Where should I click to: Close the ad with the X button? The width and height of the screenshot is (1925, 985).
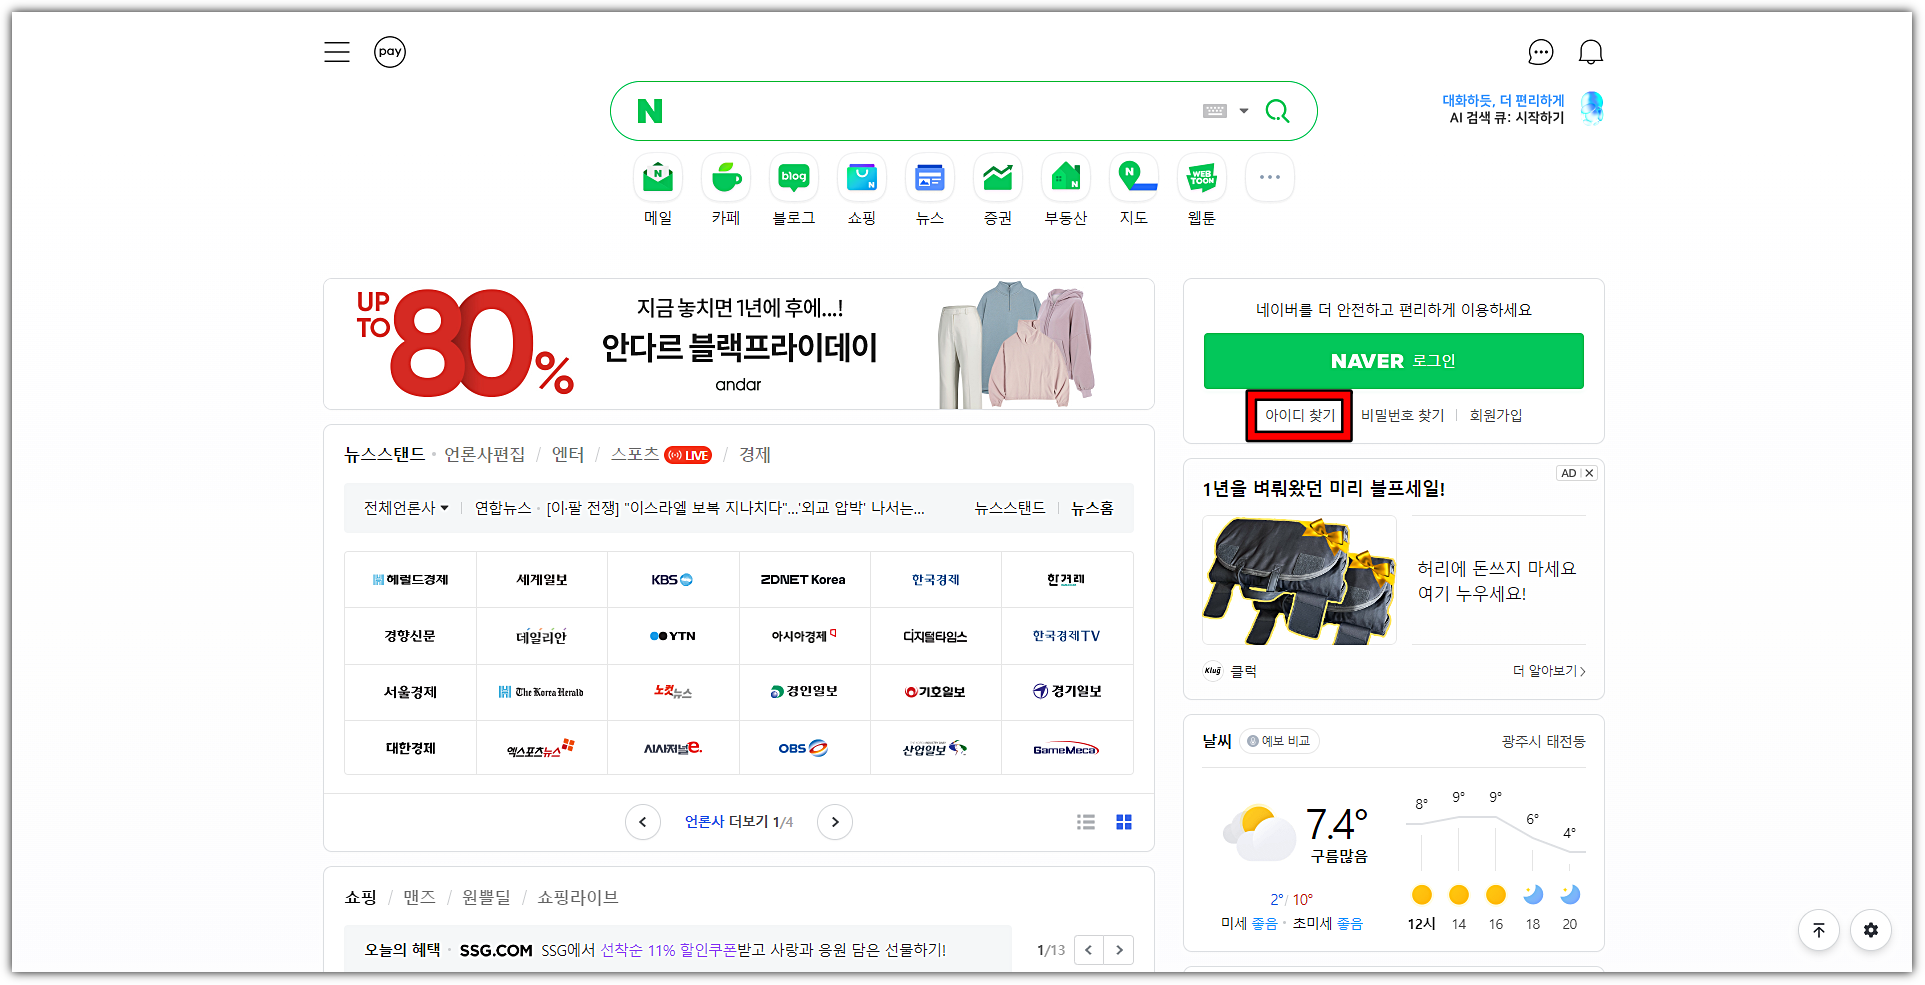[1589, 473]
